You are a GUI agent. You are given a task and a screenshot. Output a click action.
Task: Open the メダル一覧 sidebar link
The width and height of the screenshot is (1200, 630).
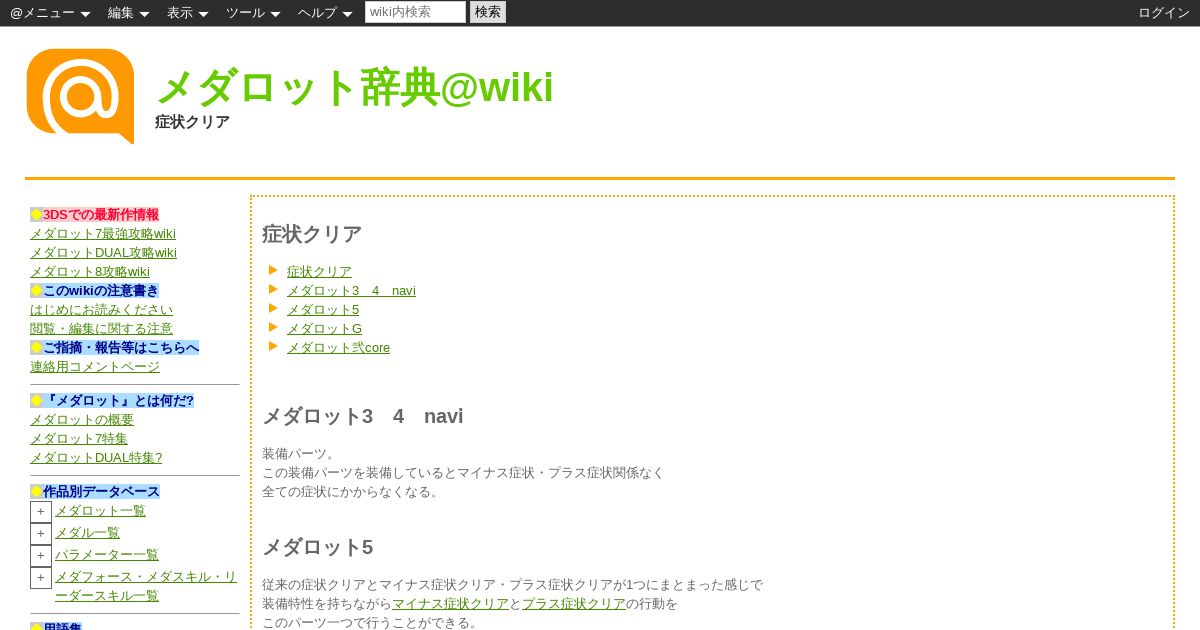point(87,533)
